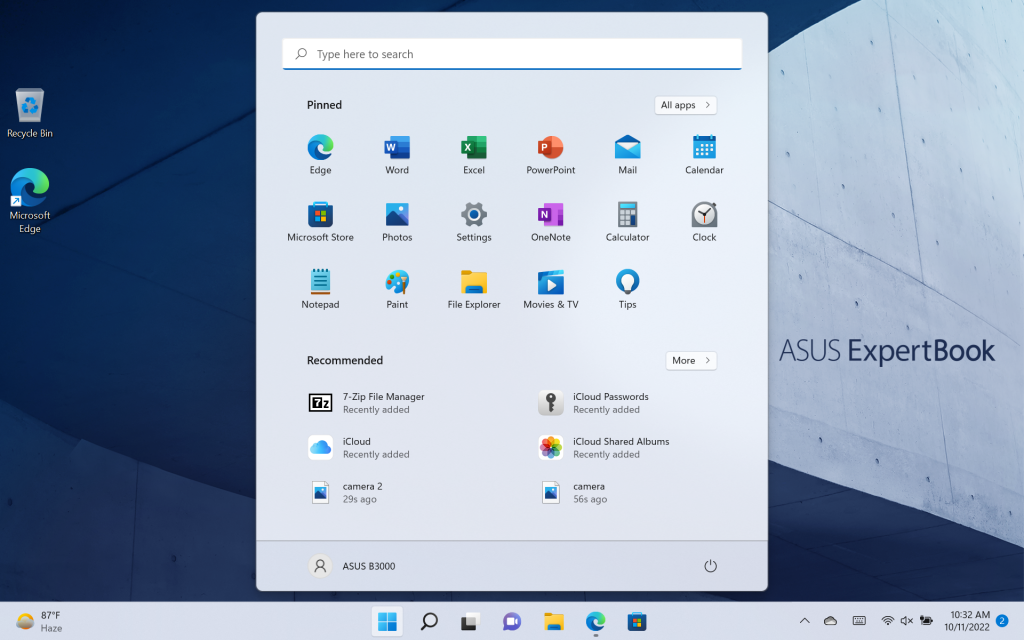Open the weather widget showing 87°F

(39, 621)
